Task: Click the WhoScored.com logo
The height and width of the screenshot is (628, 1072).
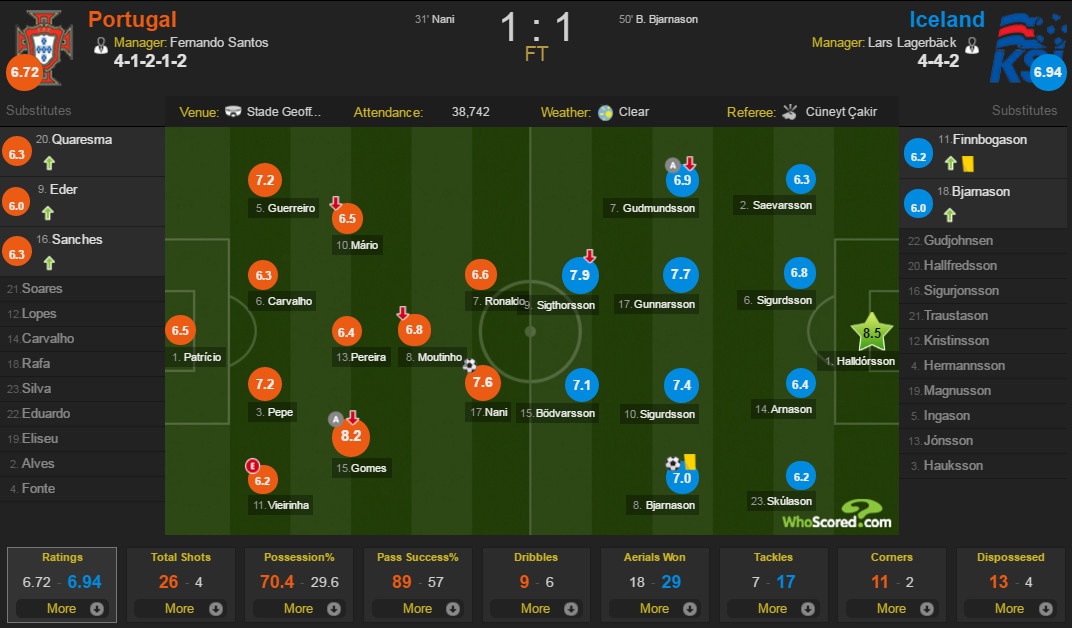Action: click(836, 514)
